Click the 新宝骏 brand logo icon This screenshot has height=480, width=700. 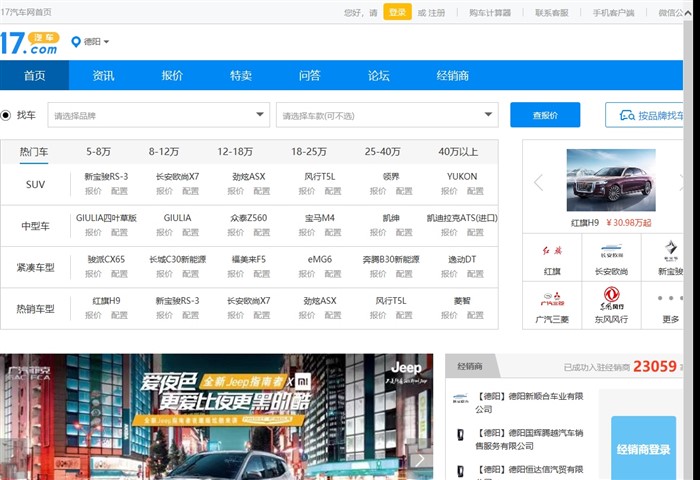click(671, 250)
